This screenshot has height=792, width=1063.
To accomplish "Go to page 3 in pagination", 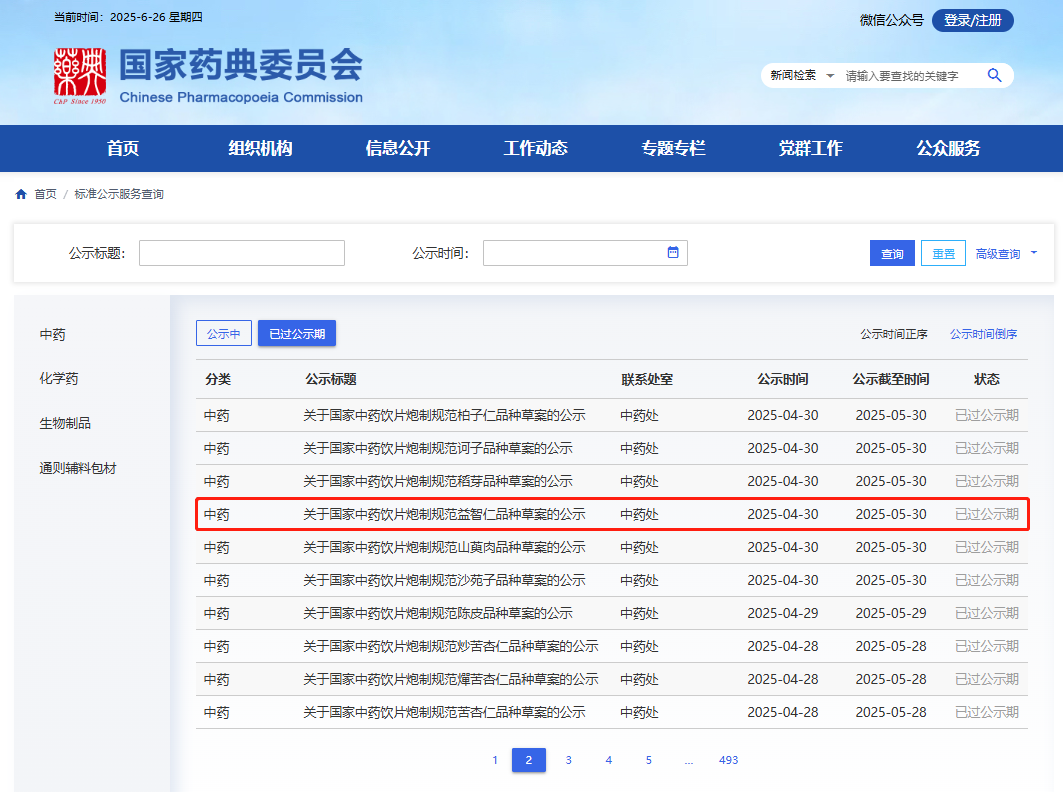I will click(x=568, y=760).
